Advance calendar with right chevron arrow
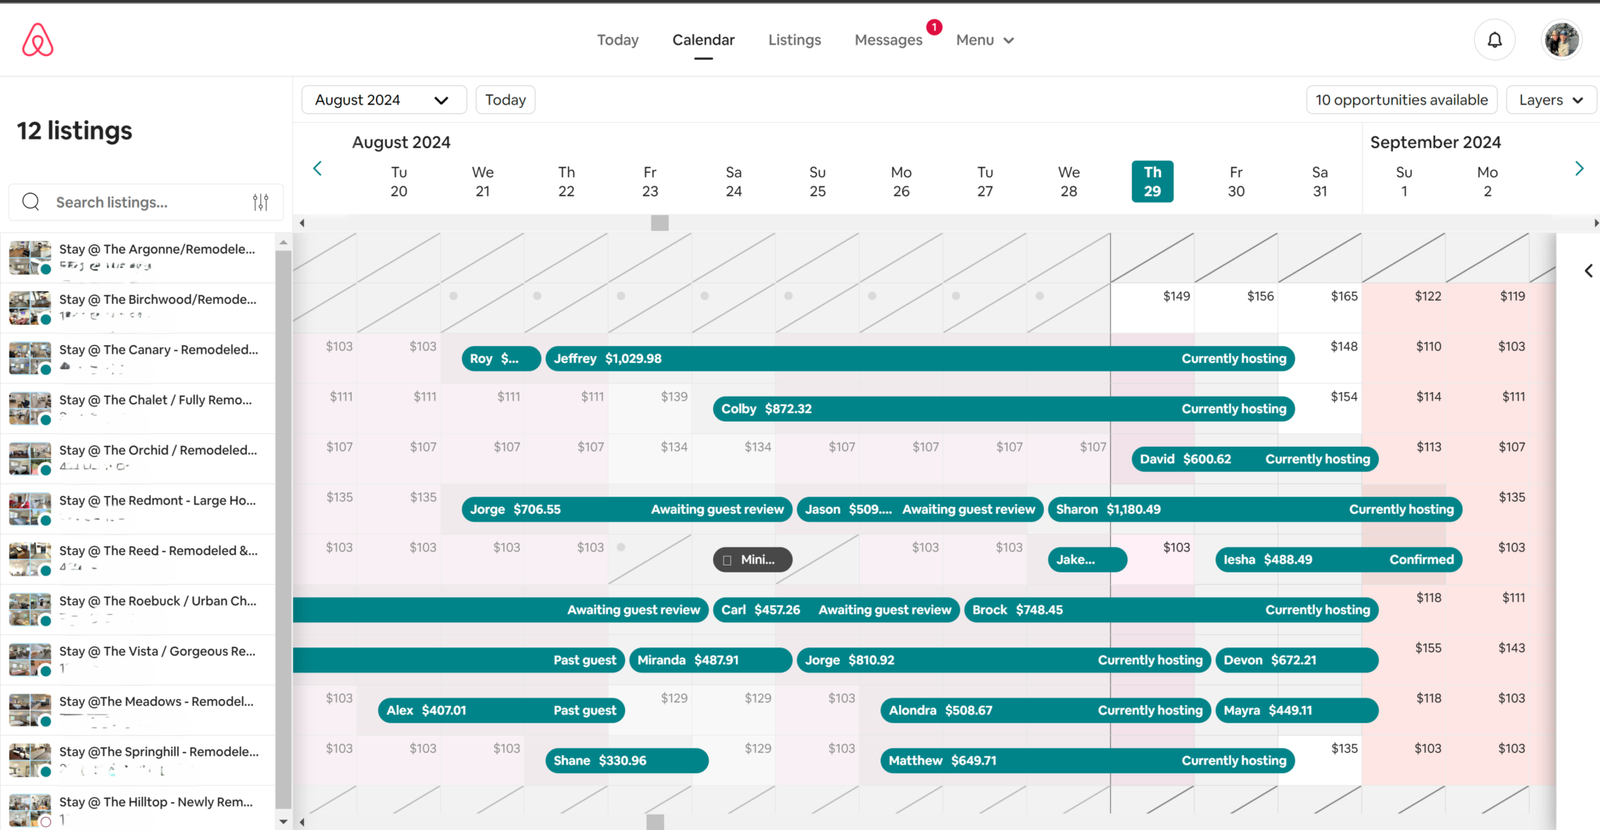The width and height of the screenshot is (1600, 830). (1579, 169)
